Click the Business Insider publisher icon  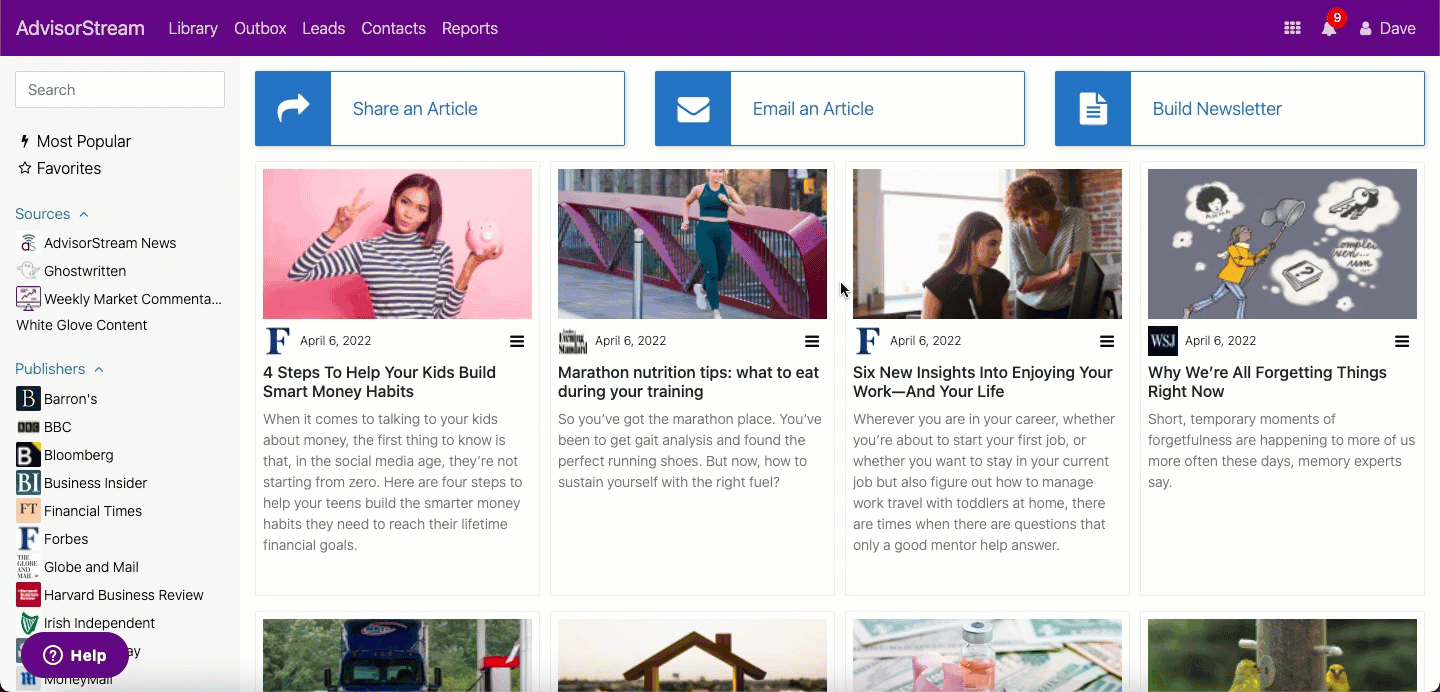pos(28,483)
